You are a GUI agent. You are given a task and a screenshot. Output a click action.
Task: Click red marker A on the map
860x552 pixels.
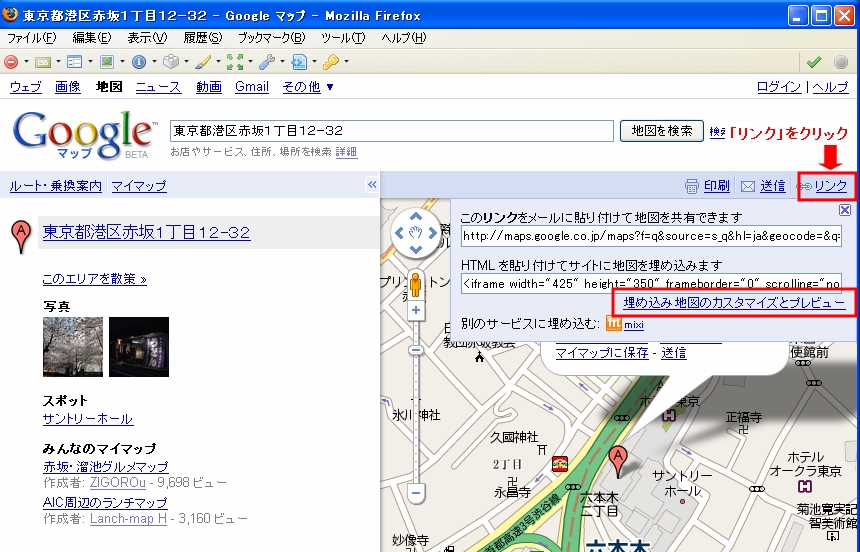pyautogui.click(x=618, y=461)
